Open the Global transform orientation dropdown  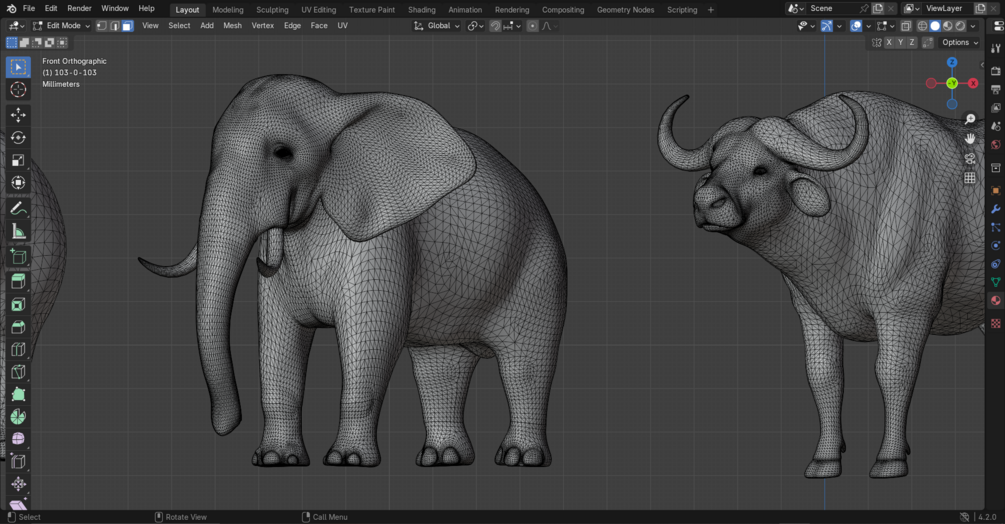coord(436,26)
